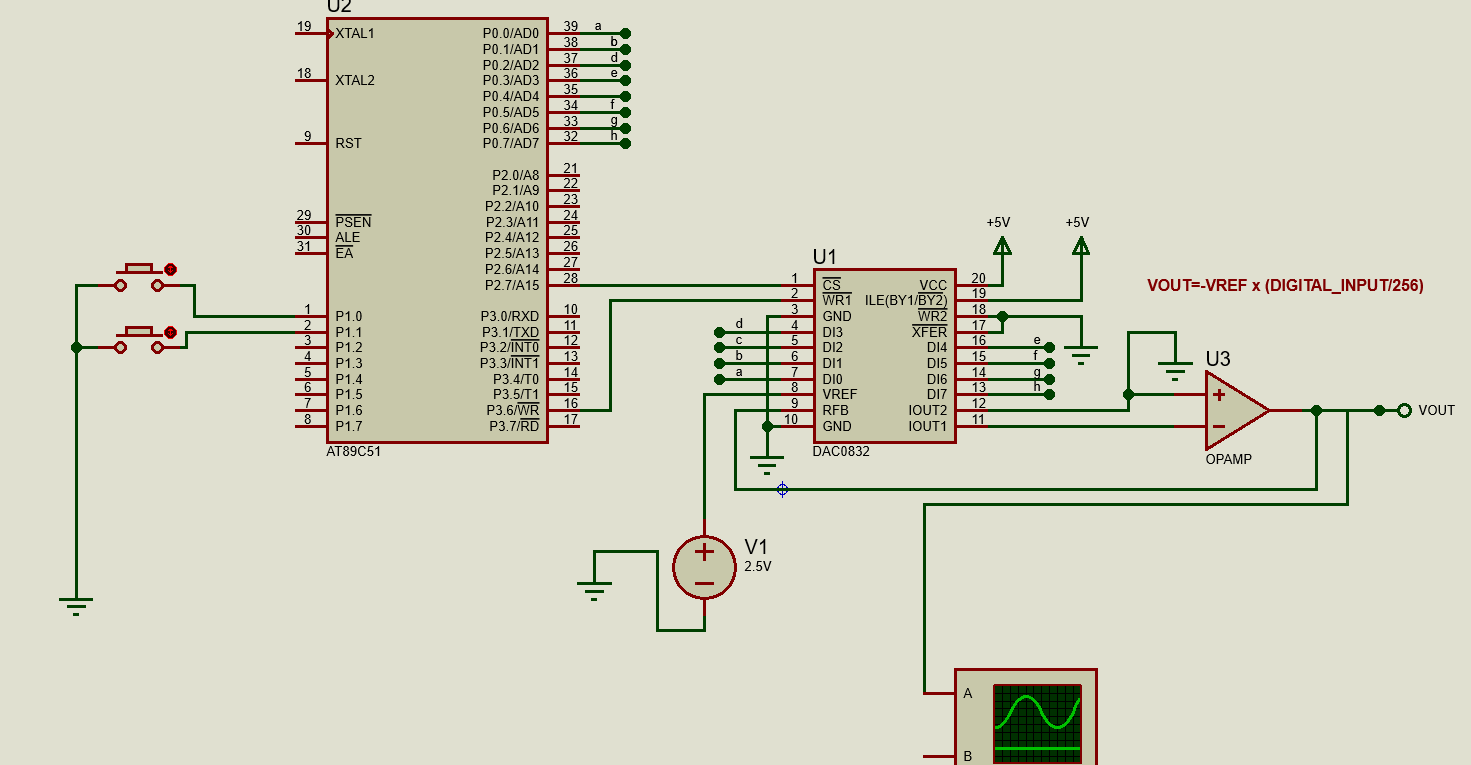Image resolution: width=1471 pixels, height=765 pixels.
Task: Click the VREF pin label on DAC0832
Action: 839,394
